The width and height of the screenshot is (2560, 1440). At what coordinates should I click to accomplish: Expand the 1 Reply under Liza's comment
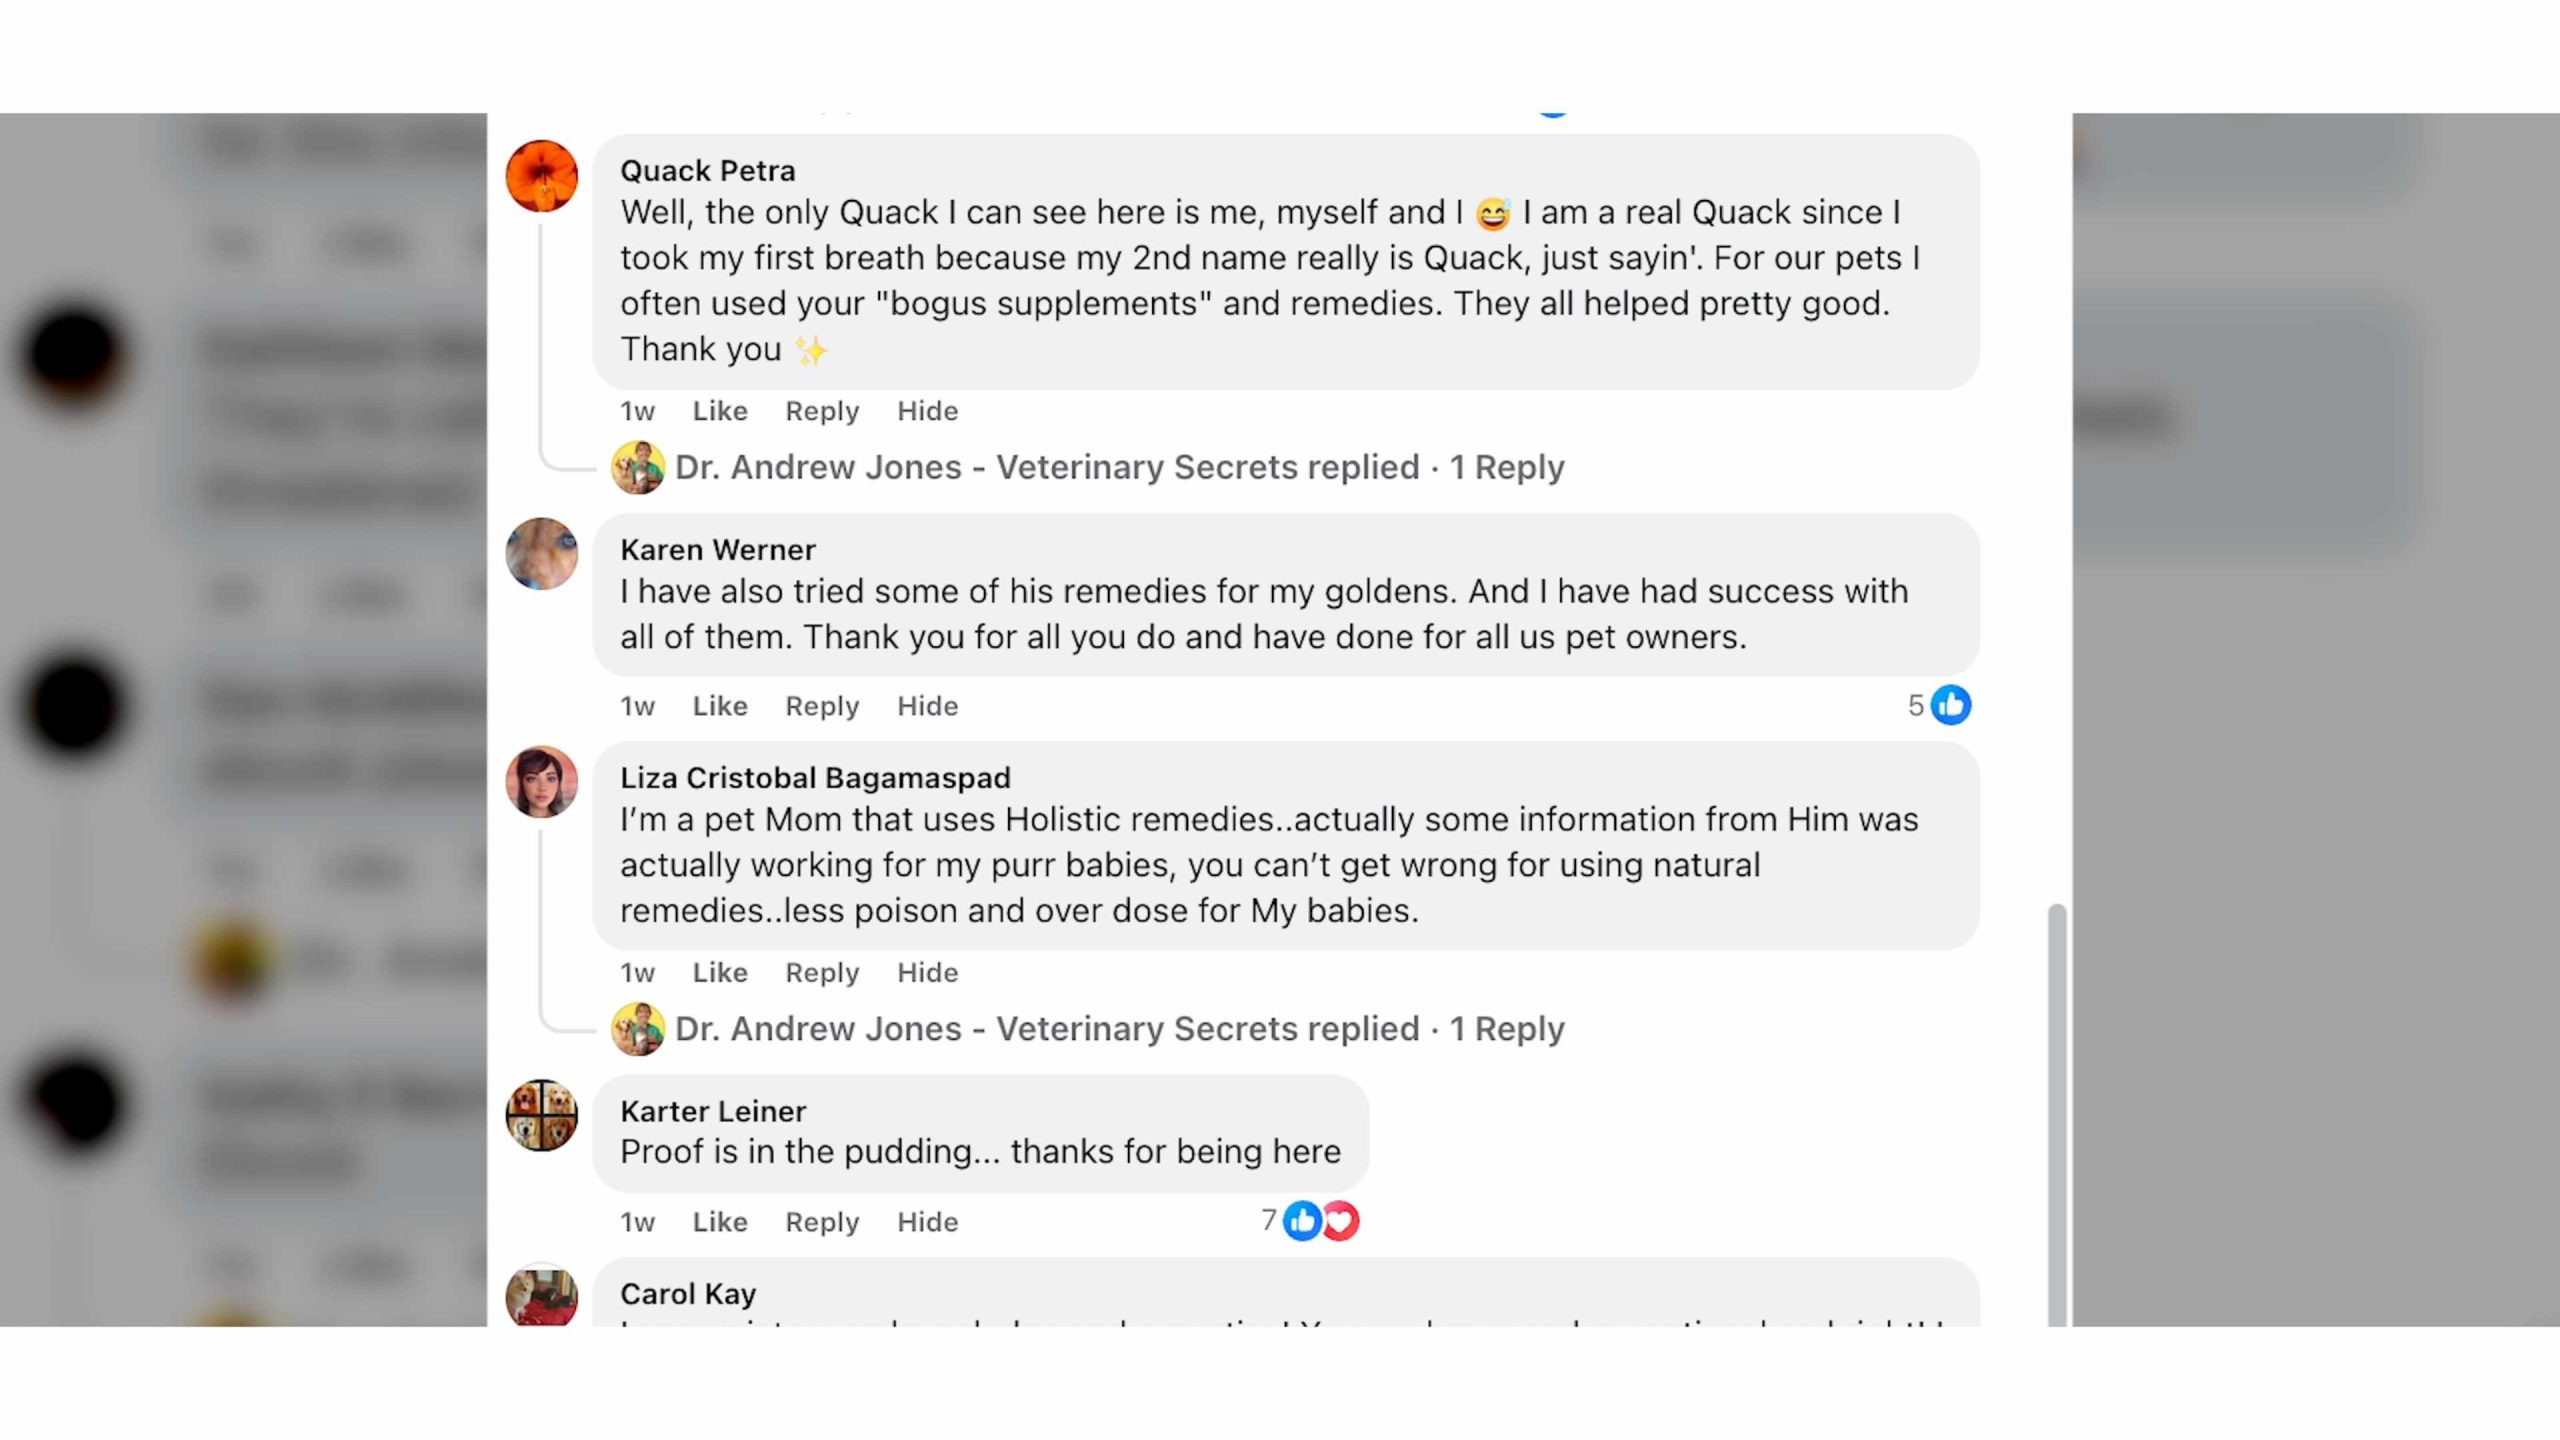(1506, 1029)
